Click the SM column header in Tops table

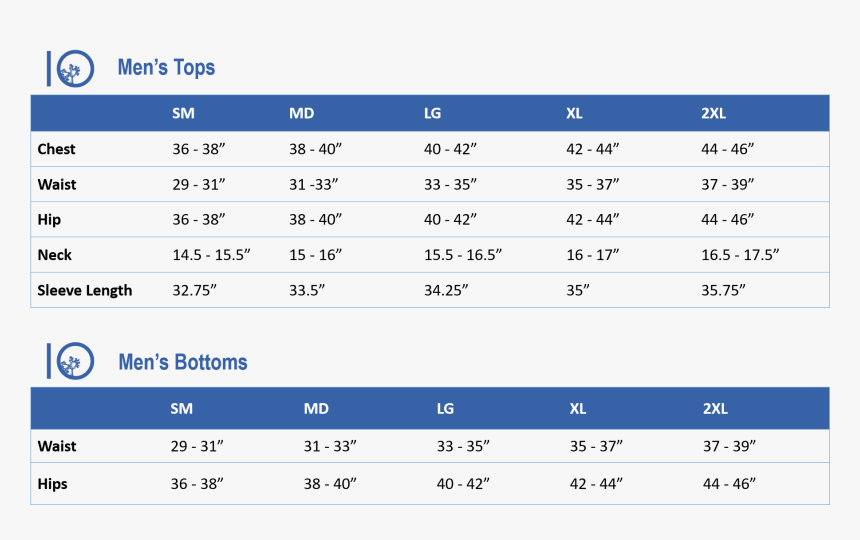(183, 113)
